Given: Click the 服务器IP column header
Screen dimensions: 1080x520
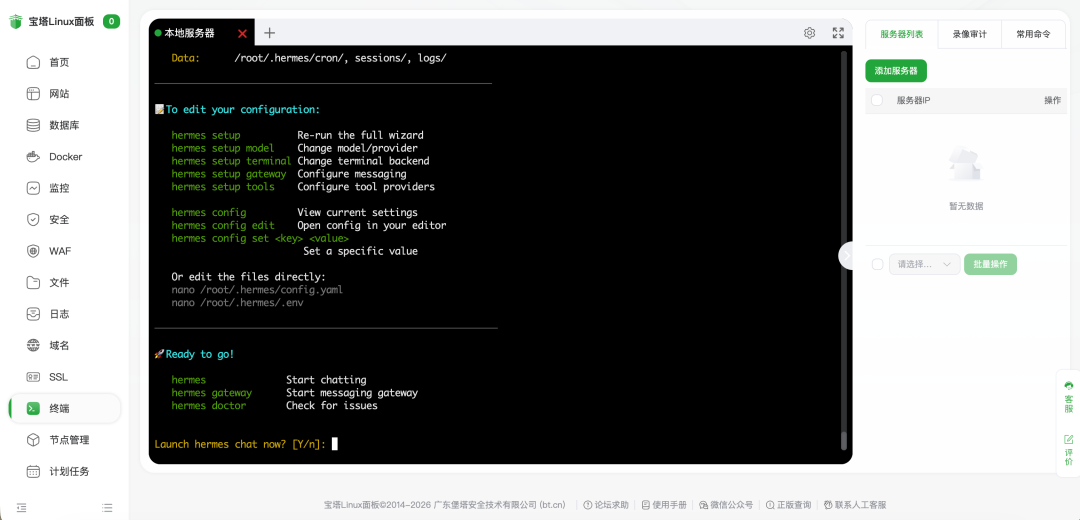Looking at the screenshot, I should tap(913, 101).
